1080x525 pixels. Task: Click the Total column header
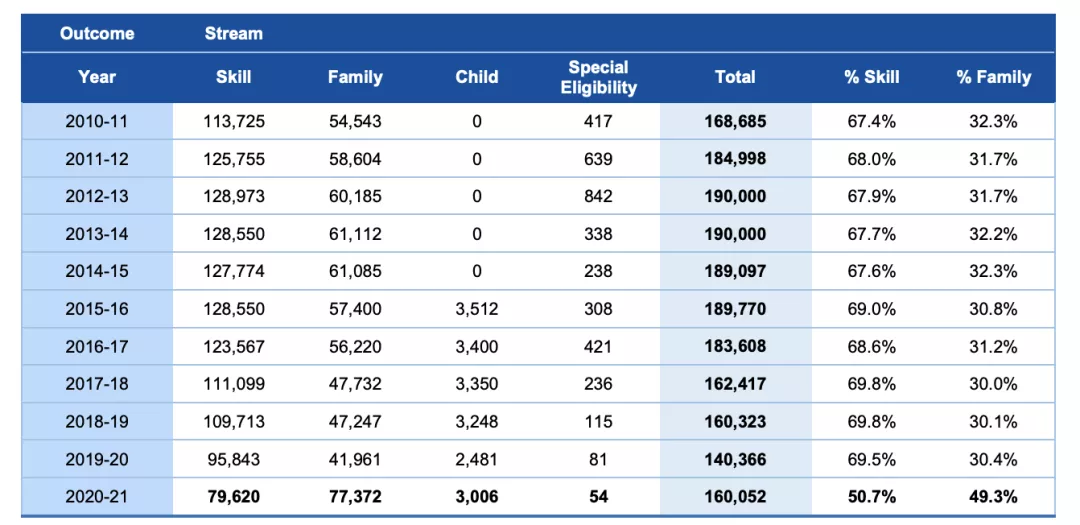735,77
